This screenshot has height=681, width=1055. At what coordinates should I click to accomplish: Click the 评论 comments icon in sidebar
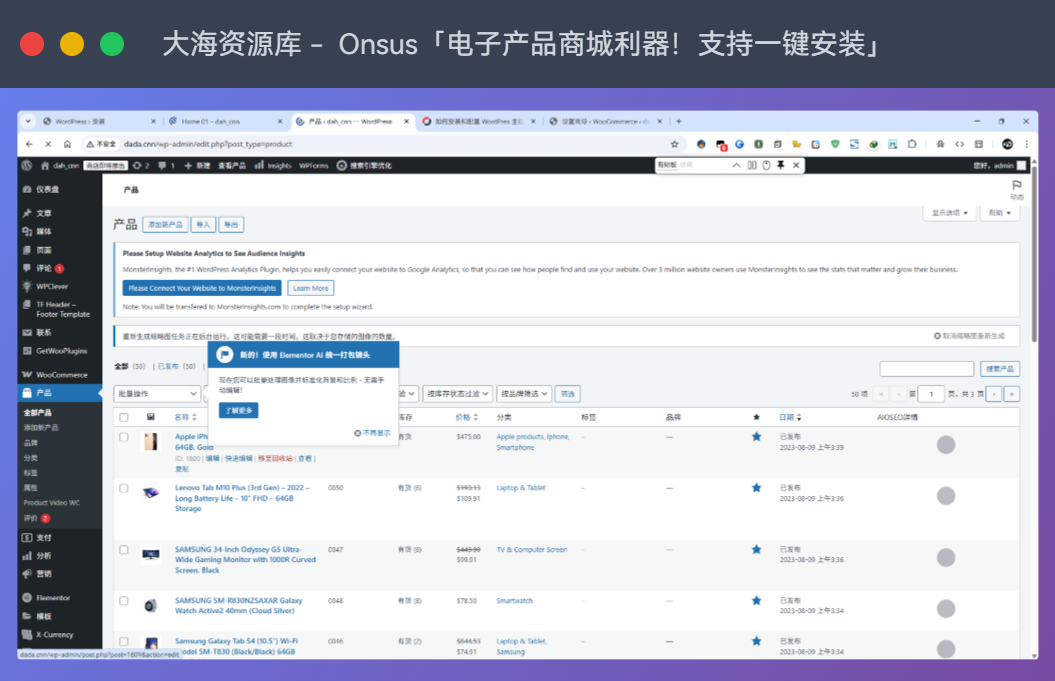point(27,268)
